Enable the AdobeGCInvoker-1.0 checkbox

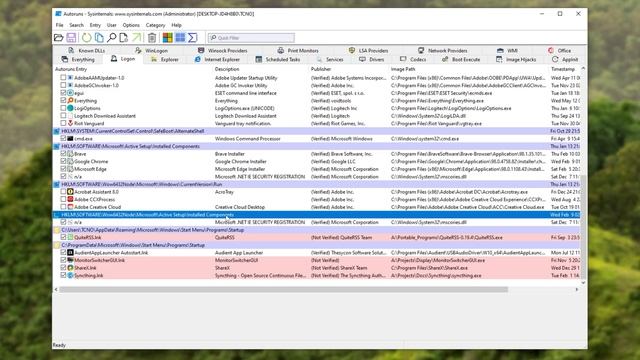pos(63,85)
